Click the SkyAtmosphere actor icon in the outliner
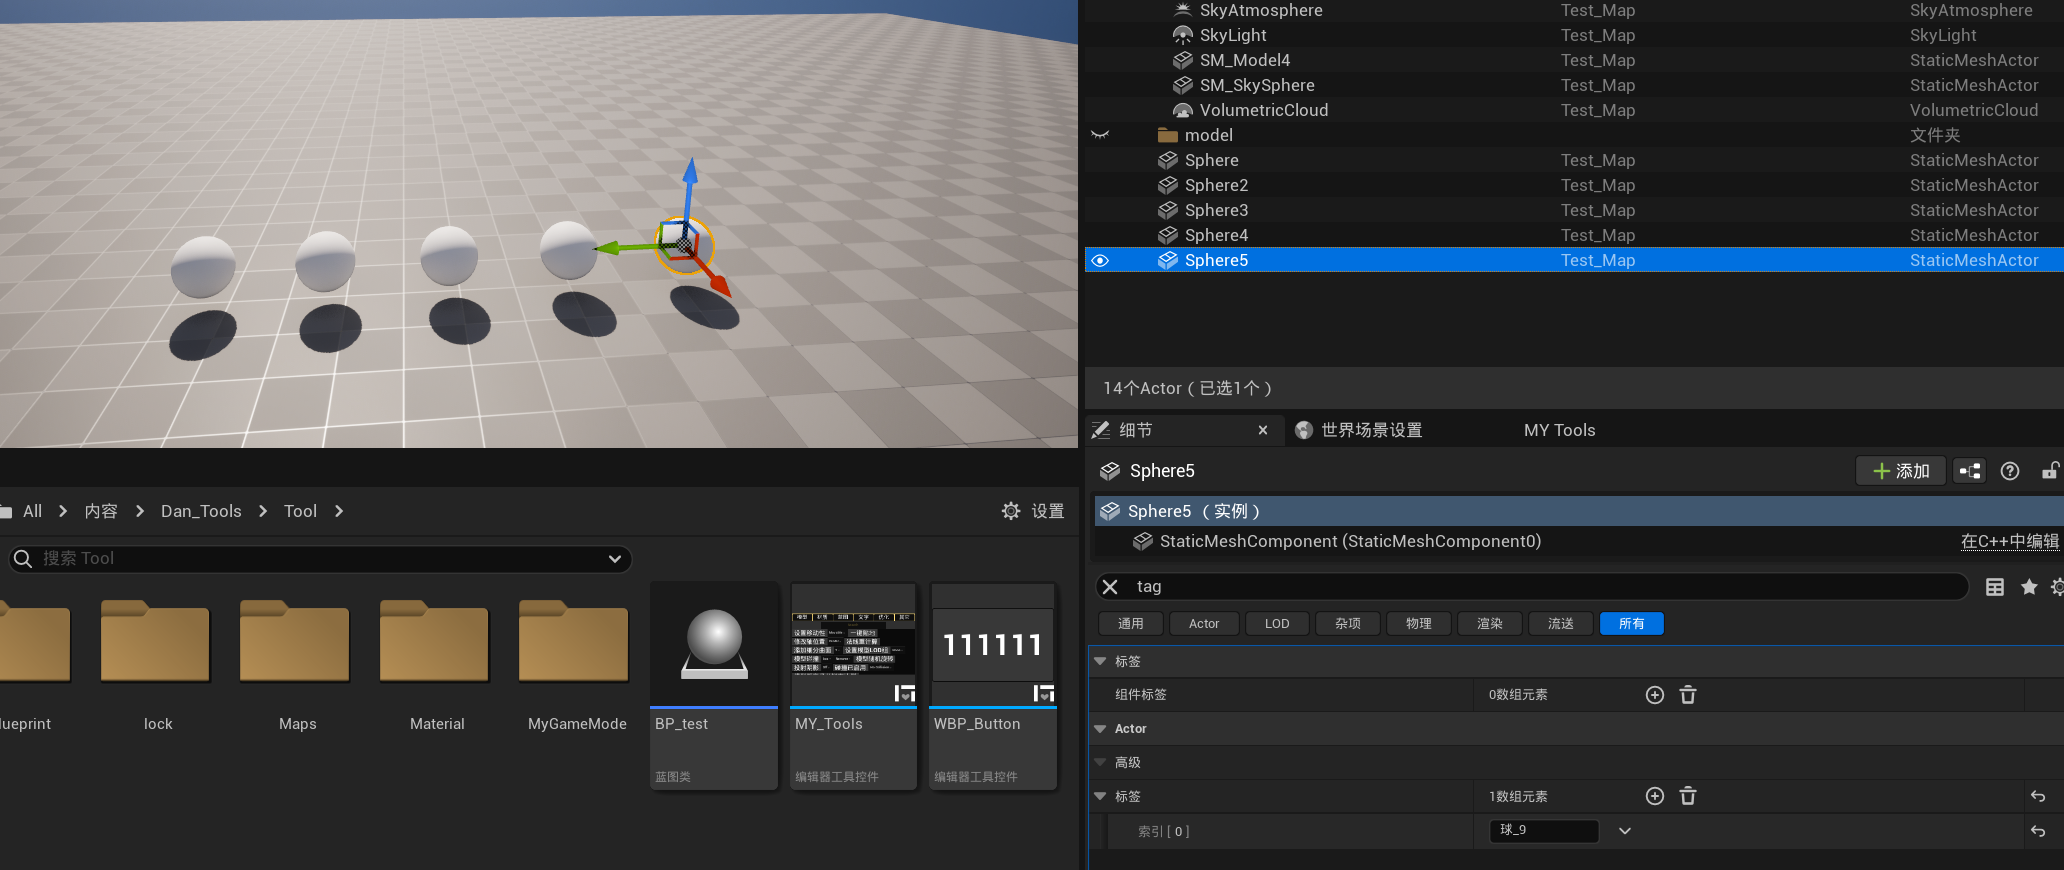2064x870 pixels. point(1183,10)
